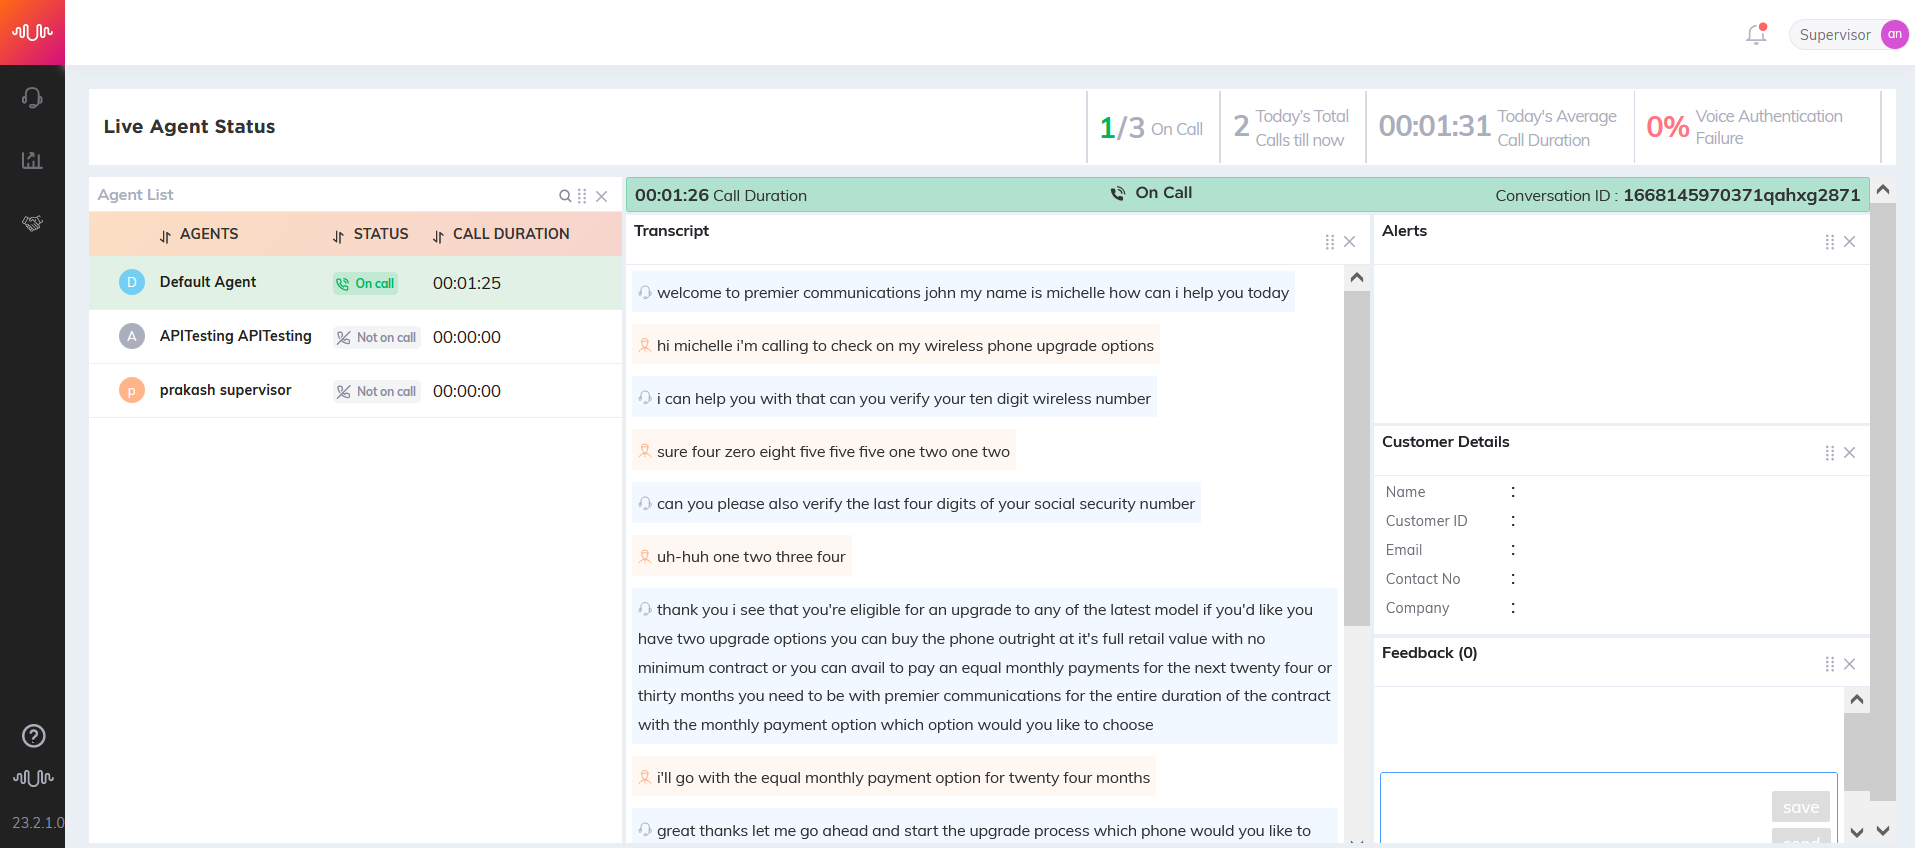This screenshot has width=1915, height=848.
Task: Search the Agent List with magnifier icon
Action: 565,196
